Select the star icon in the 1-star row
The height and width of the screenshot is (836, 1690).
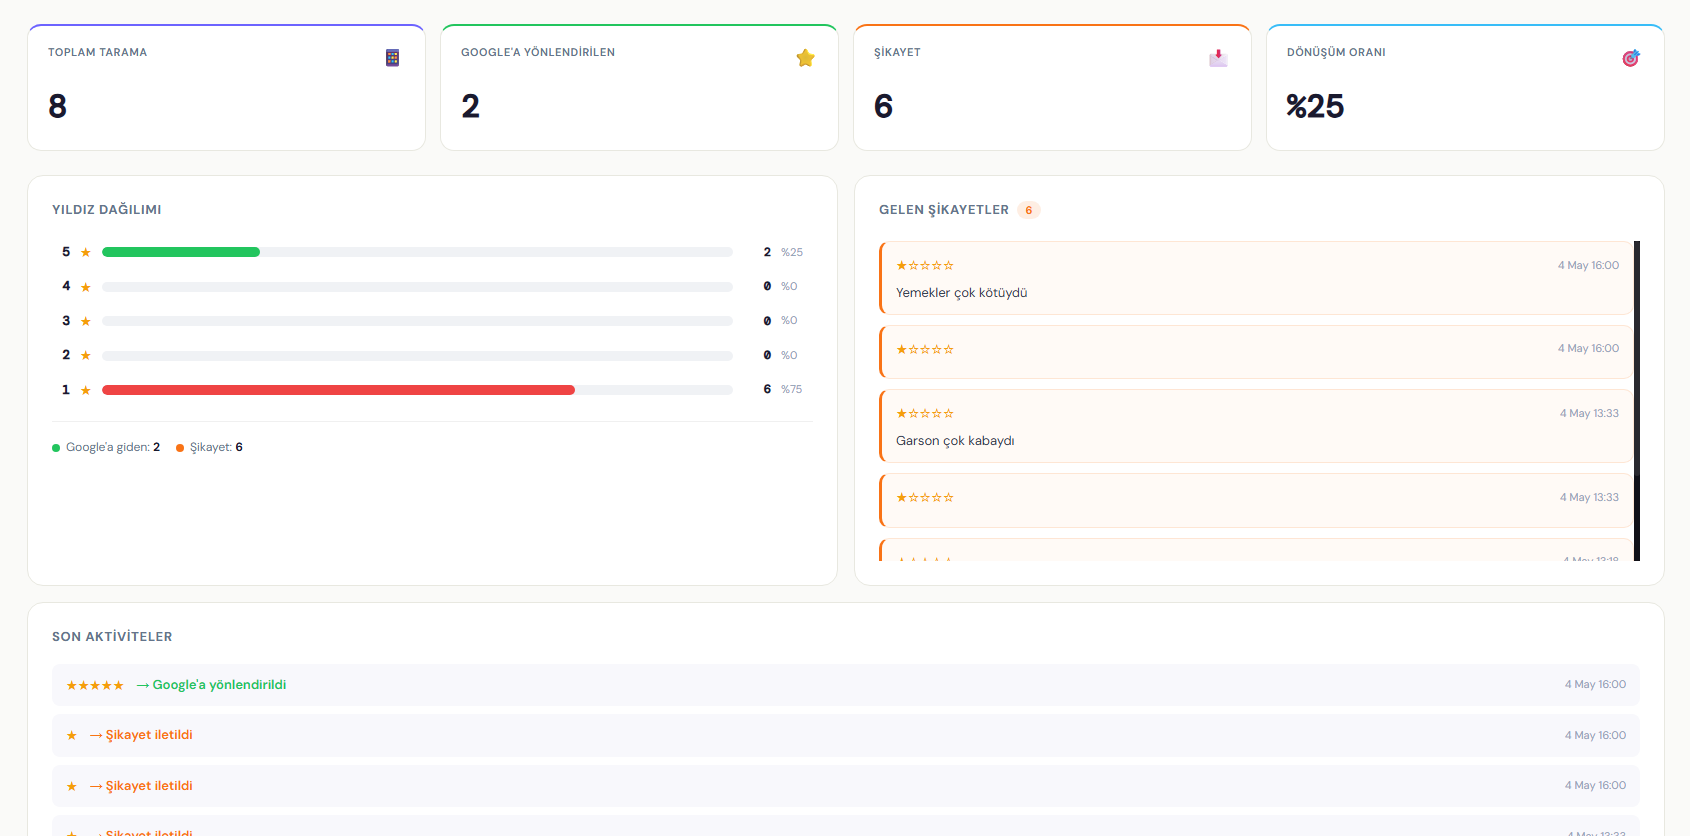tap(86, 390)
